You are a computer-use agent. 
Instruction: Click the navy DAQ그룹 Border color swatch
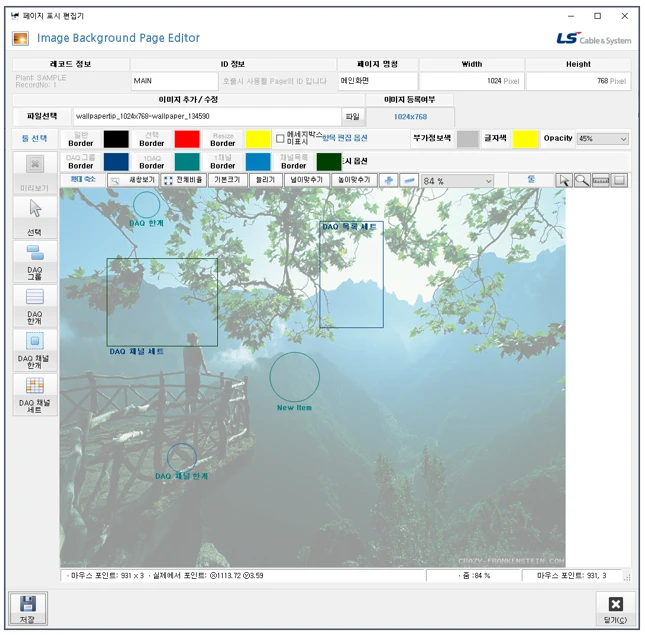point(116,162)
